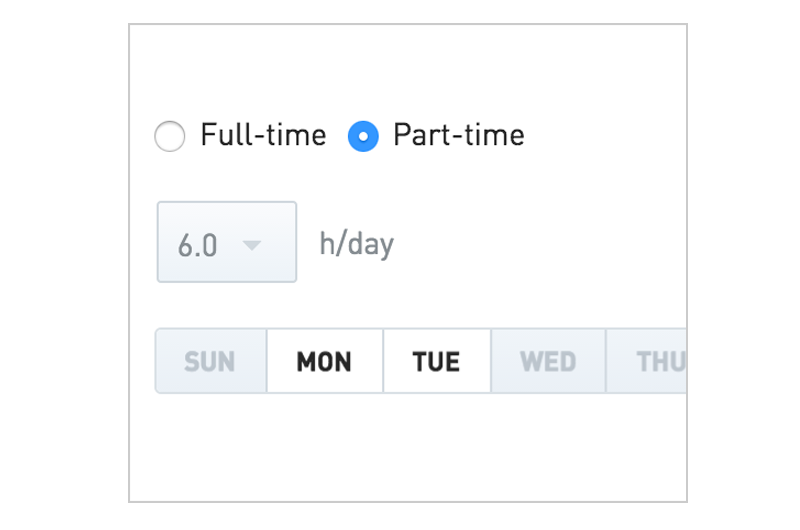
Task: Click the "h/day" unit label
Action: pyautogui.click(x=357, y=244)
